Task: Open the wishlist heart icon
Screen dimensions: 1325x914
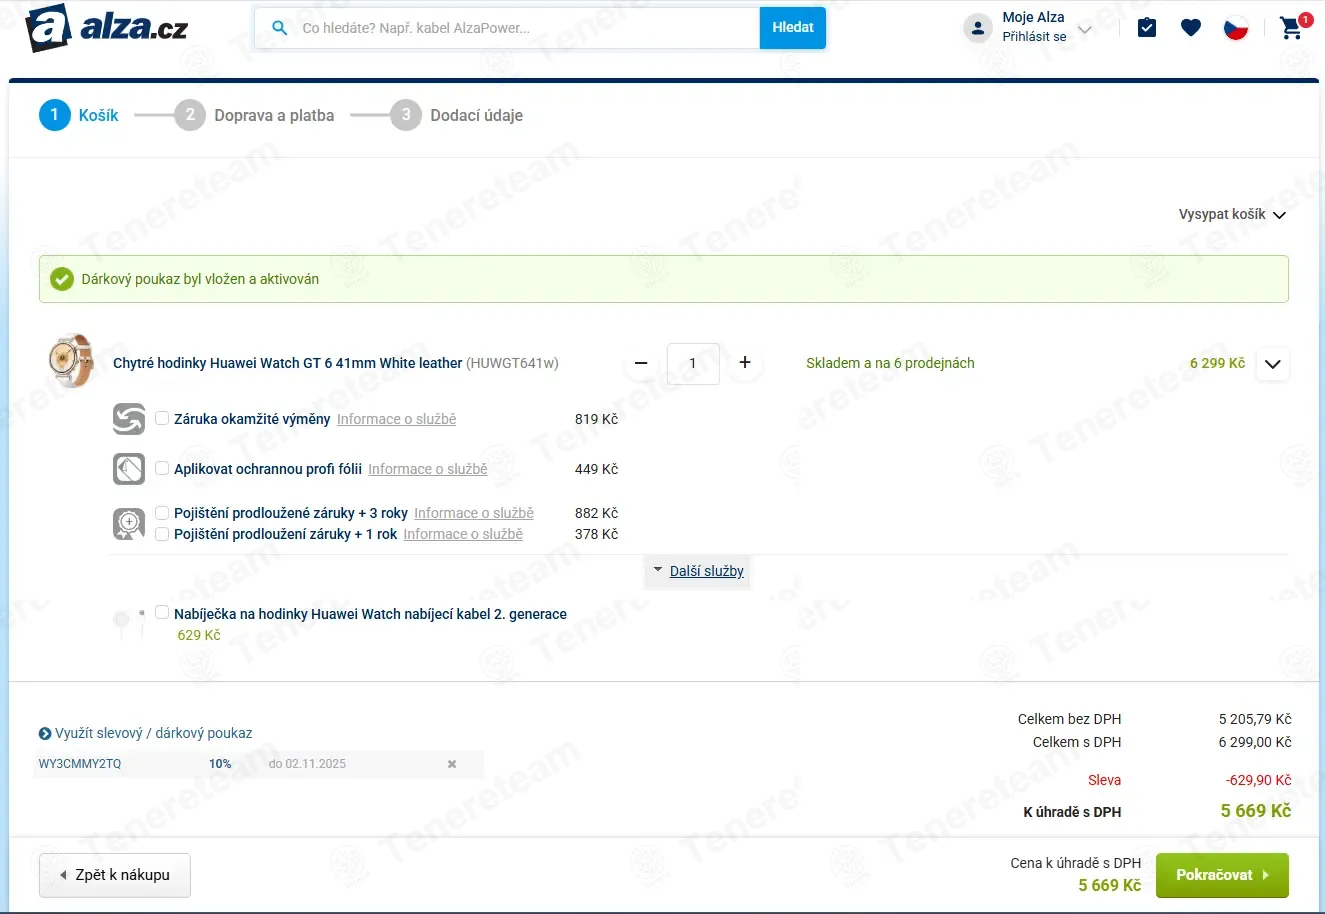Action: (x=1190, y=27)
